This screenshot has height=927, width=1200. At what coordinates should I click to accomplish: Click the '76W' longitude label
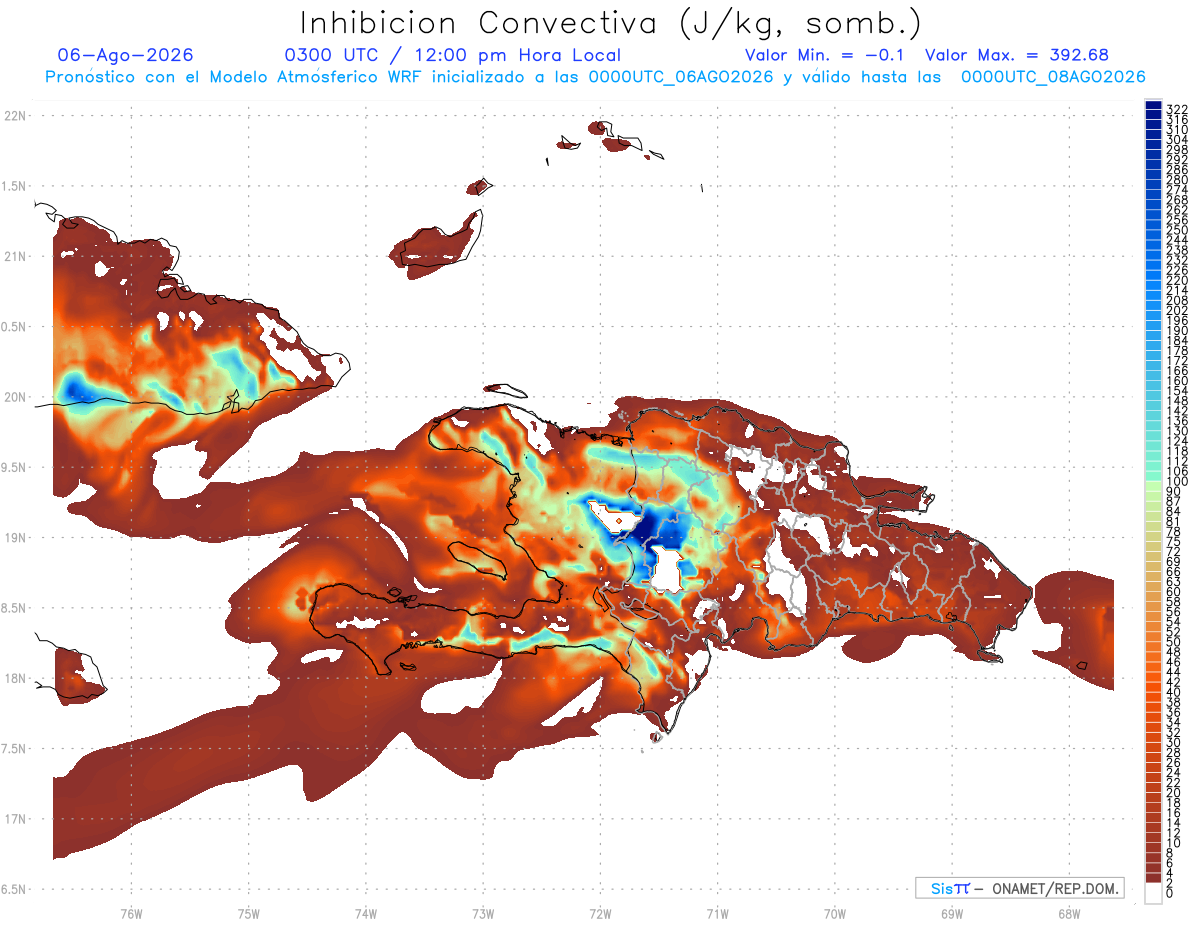point(131,913)
